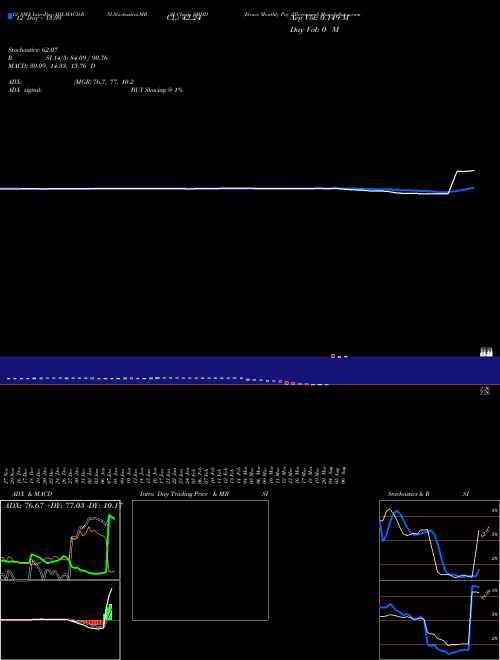Select the "MACD: 30.09, 14.33, 15.76 D" line
Screen dimensions: 500x660
[x=52, y=66]
